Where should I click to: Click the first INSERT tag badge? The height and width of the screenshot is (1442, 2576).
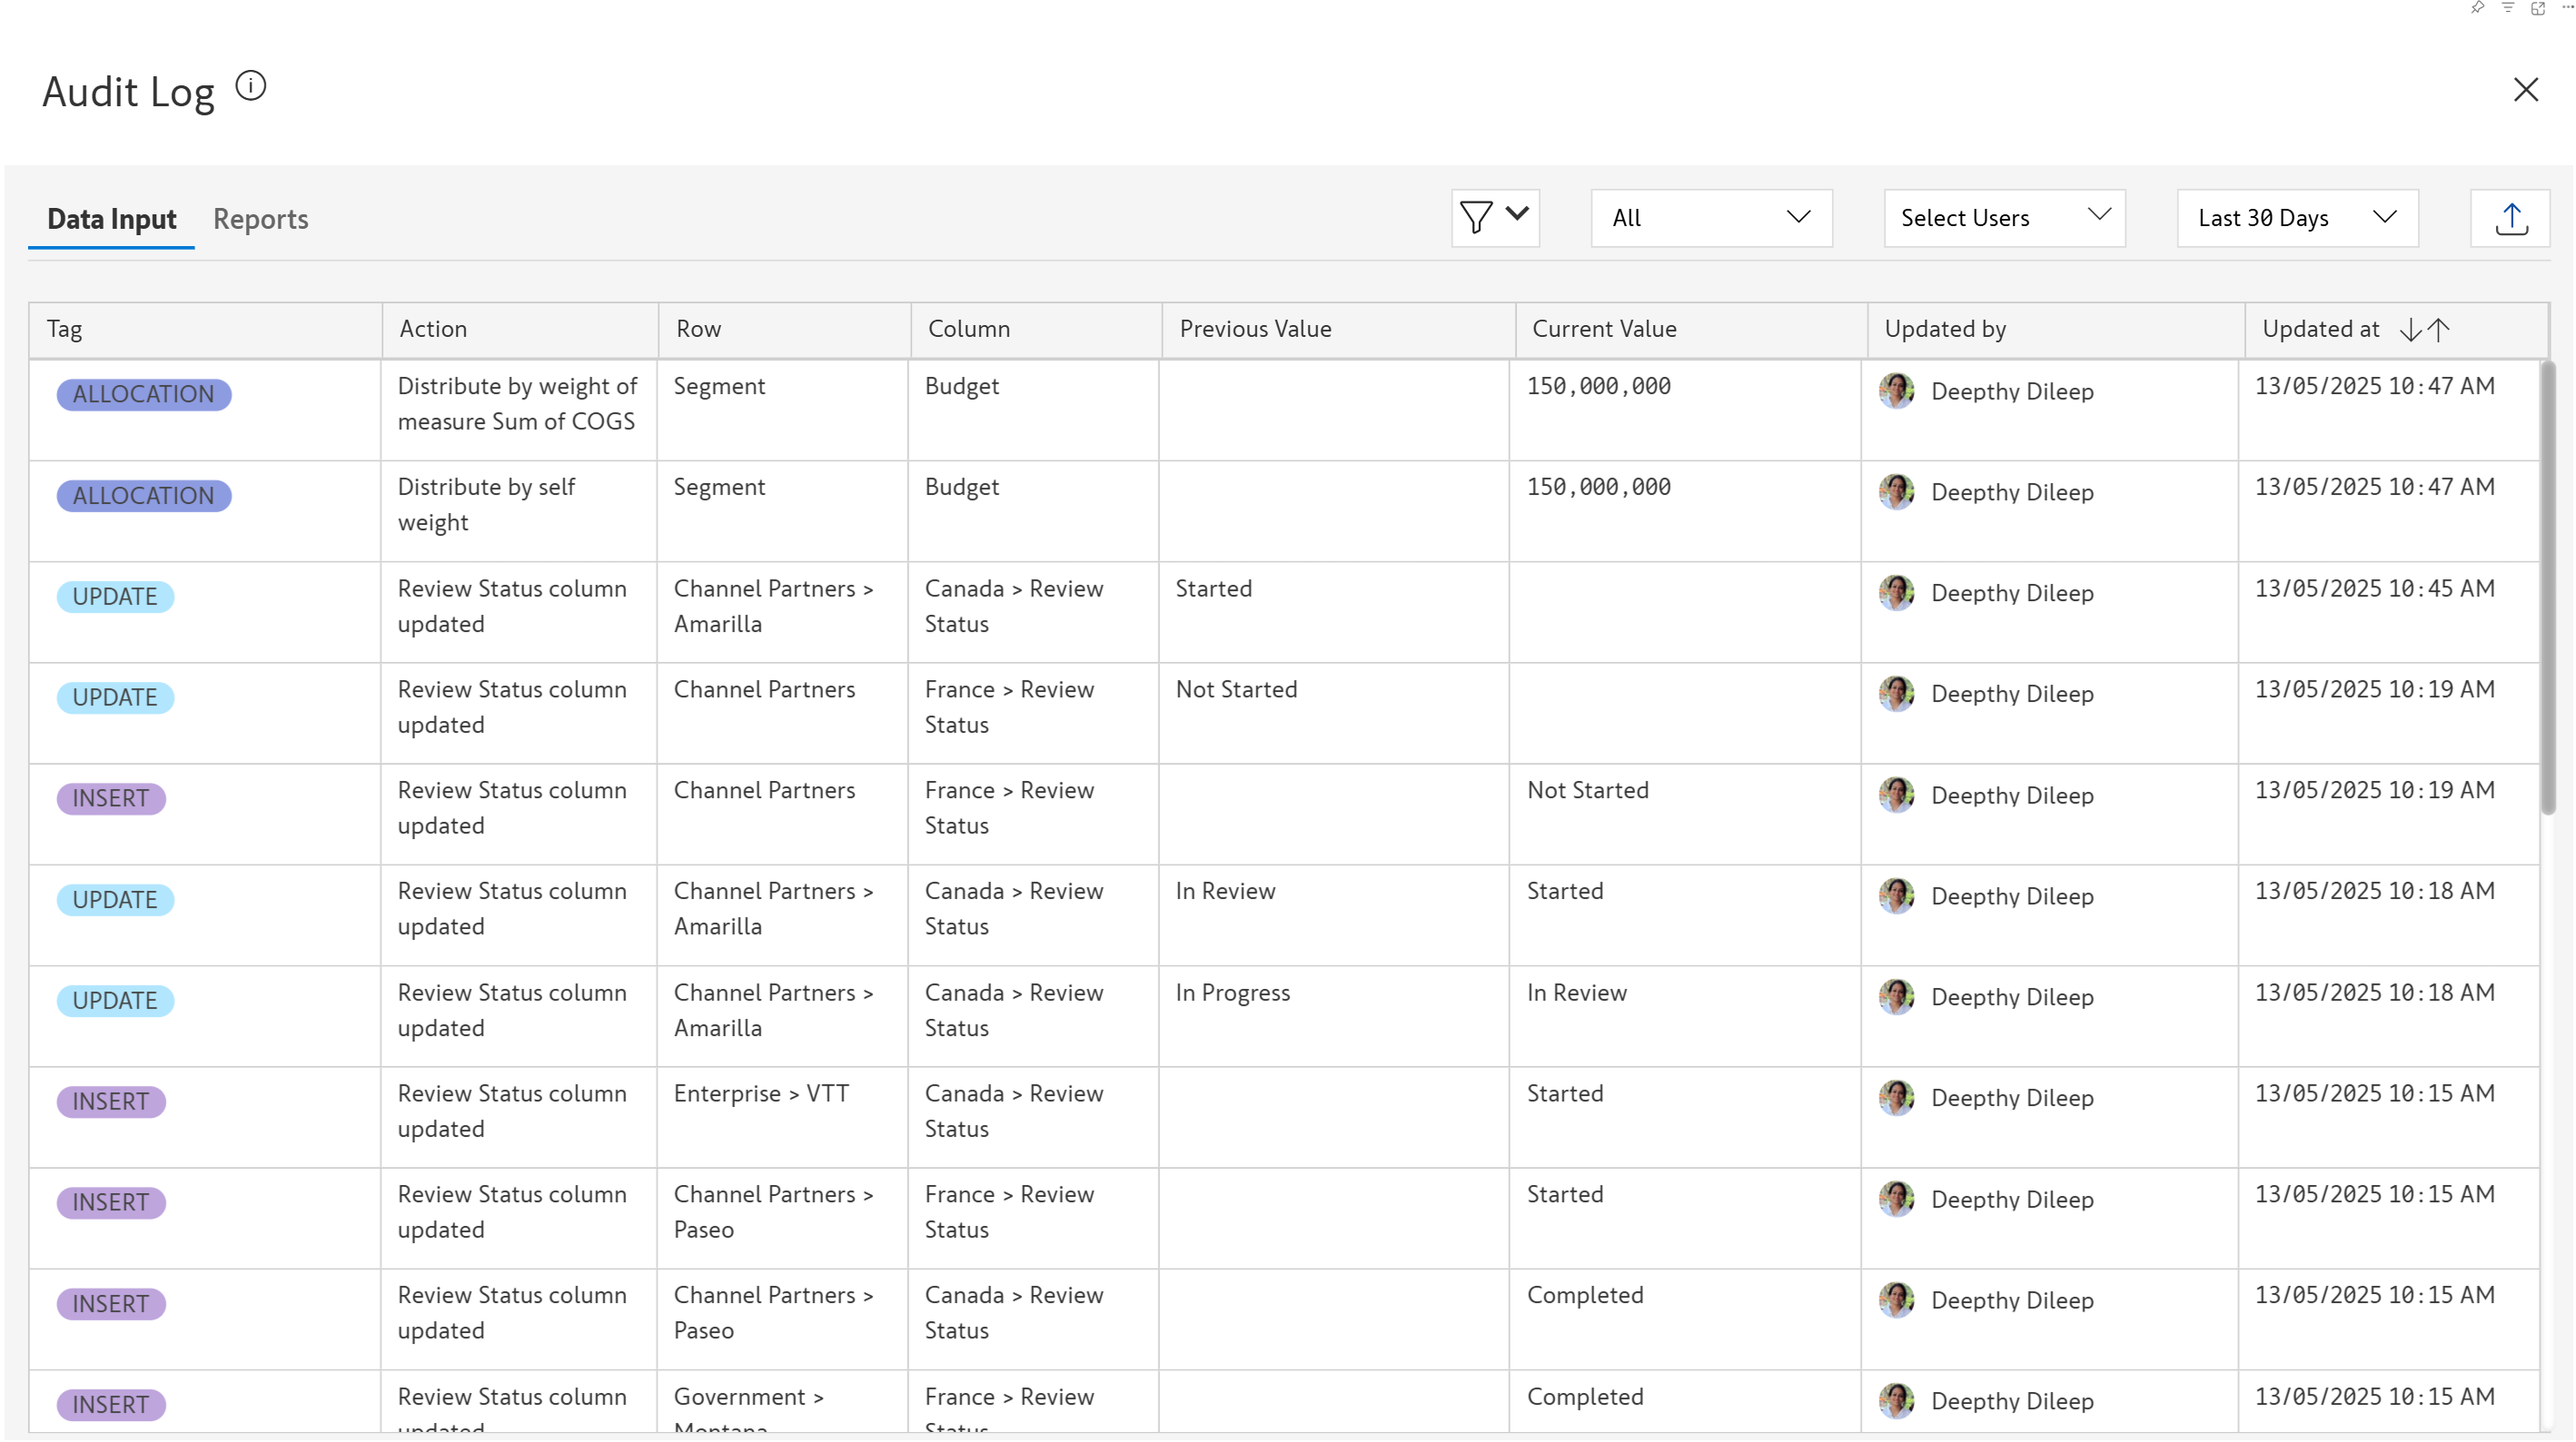[x=110, y=798]
